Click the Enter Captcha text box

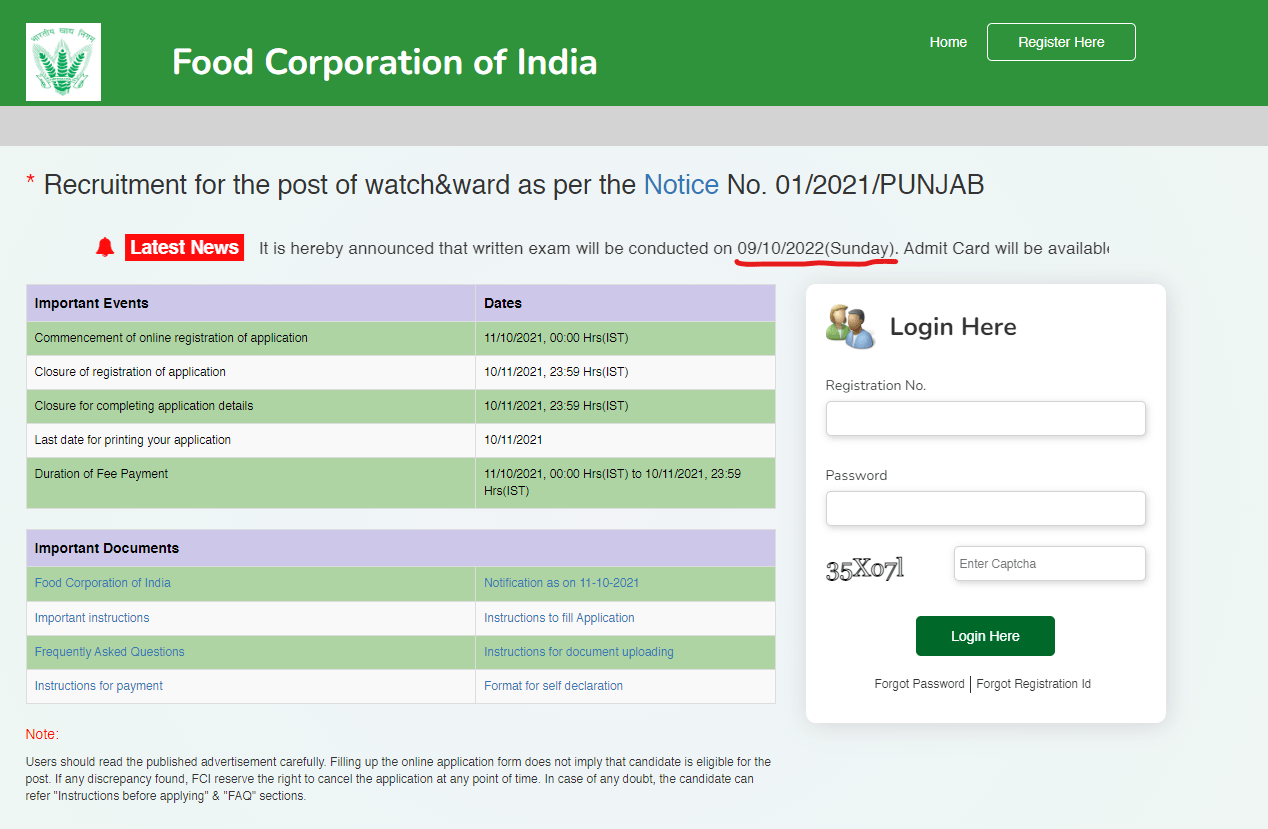[1049, 563]
